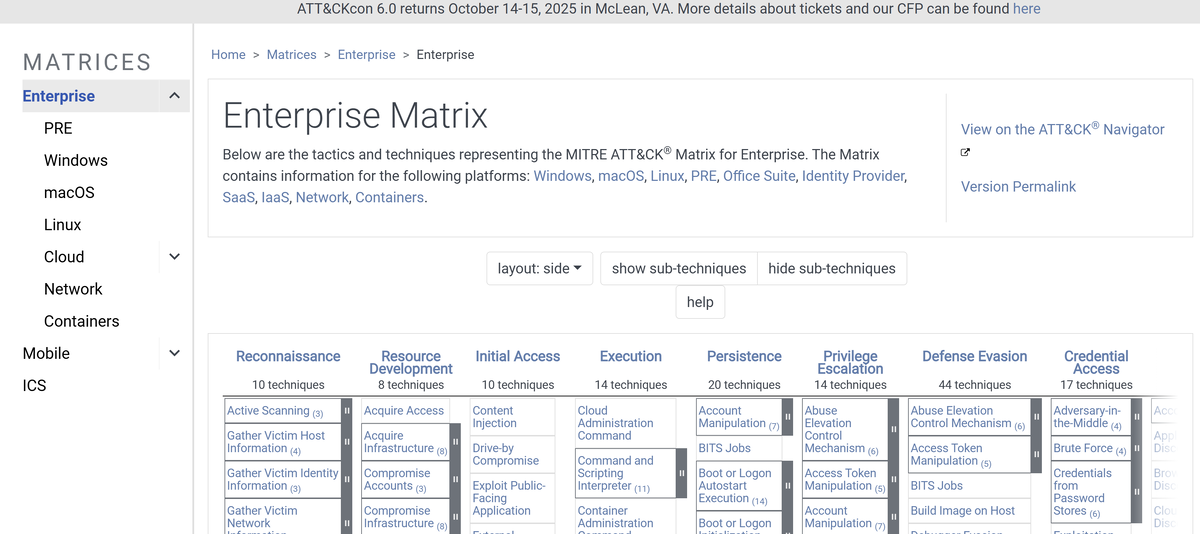Open the Initial Access tactic header
Viewport: 1200px width, 534px height.
518,356
